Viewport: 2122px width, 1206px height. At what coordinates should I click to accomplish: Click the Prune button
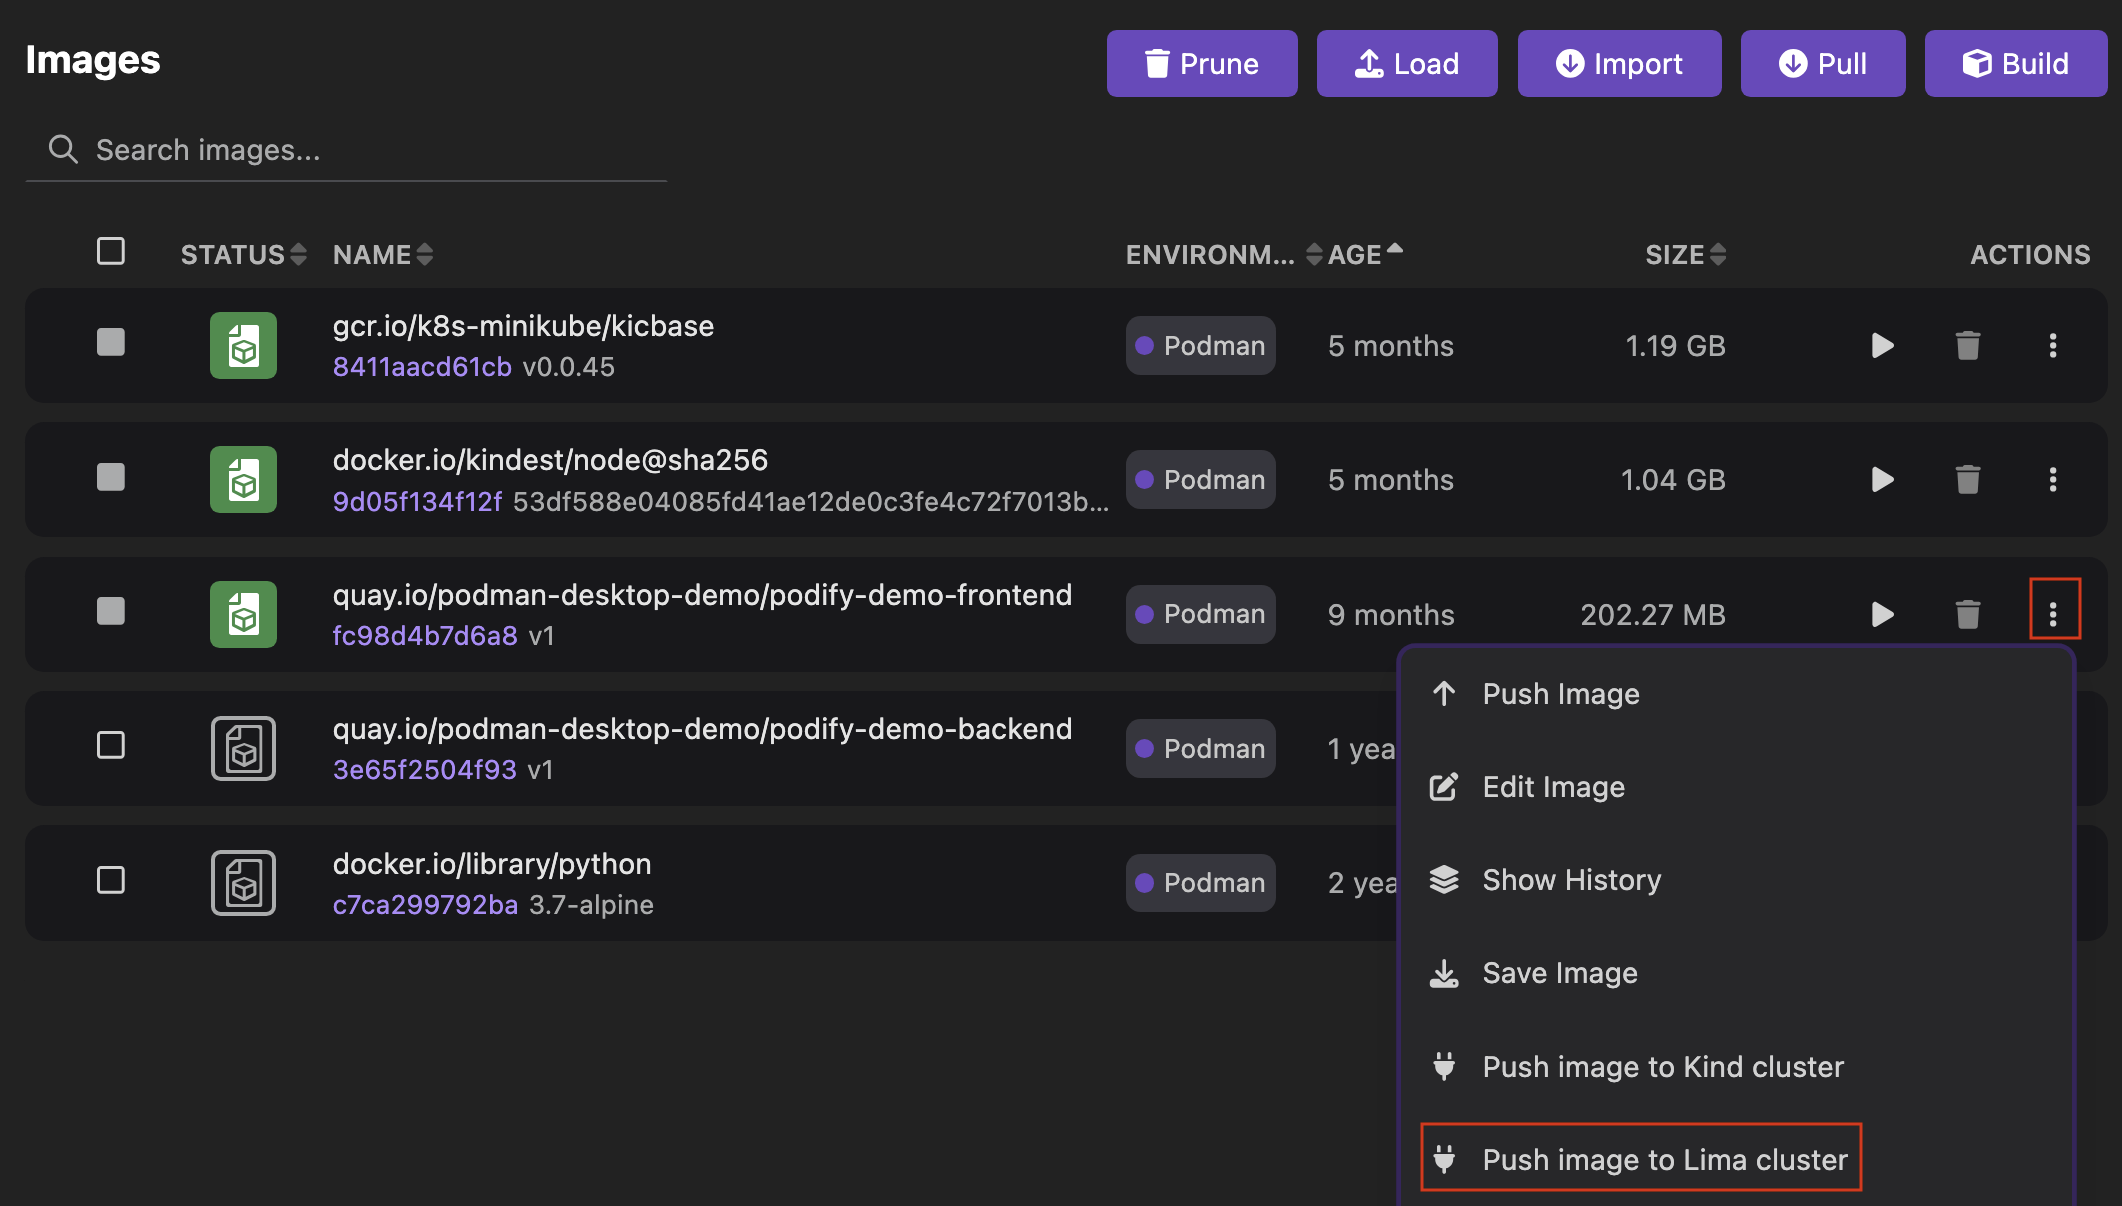click(x=1201, y=64)
